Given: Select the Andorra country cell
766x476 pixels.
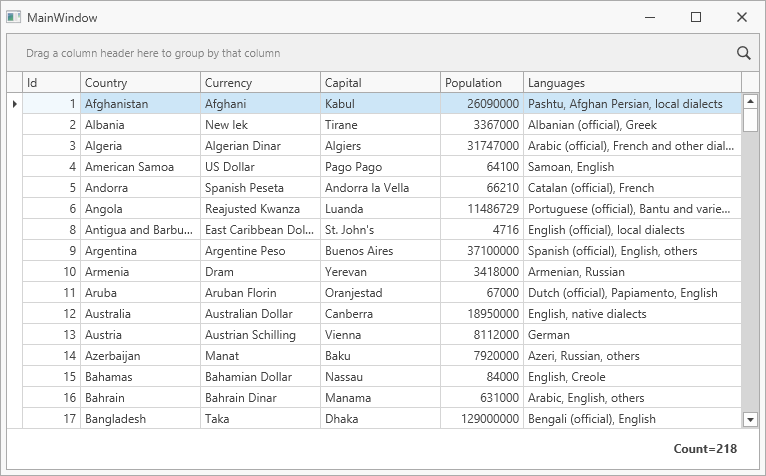Looking at the screenshot, I should (x=140, y=188).
